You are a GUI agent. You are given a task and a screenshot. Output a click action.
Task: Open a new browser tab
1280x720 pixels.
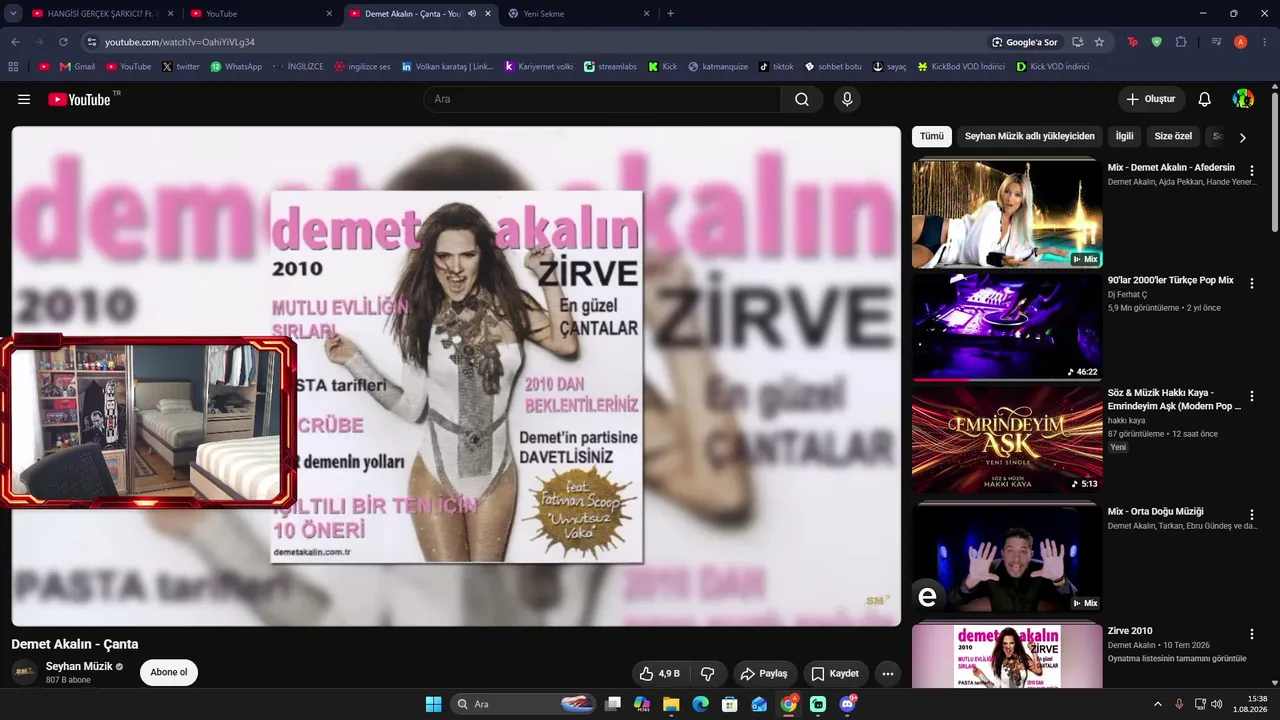click(x=670, y=14)
